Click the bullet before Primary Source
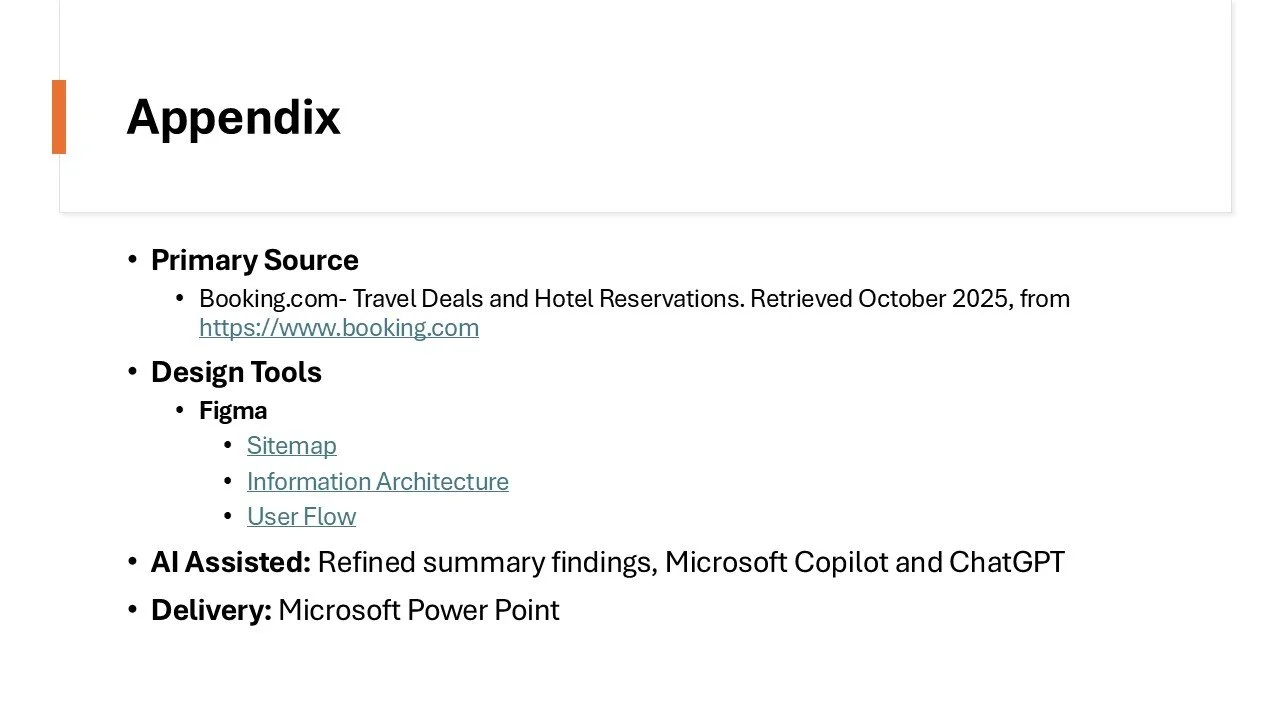Viewport: 1280px width, 720px height. coord(132,260)
